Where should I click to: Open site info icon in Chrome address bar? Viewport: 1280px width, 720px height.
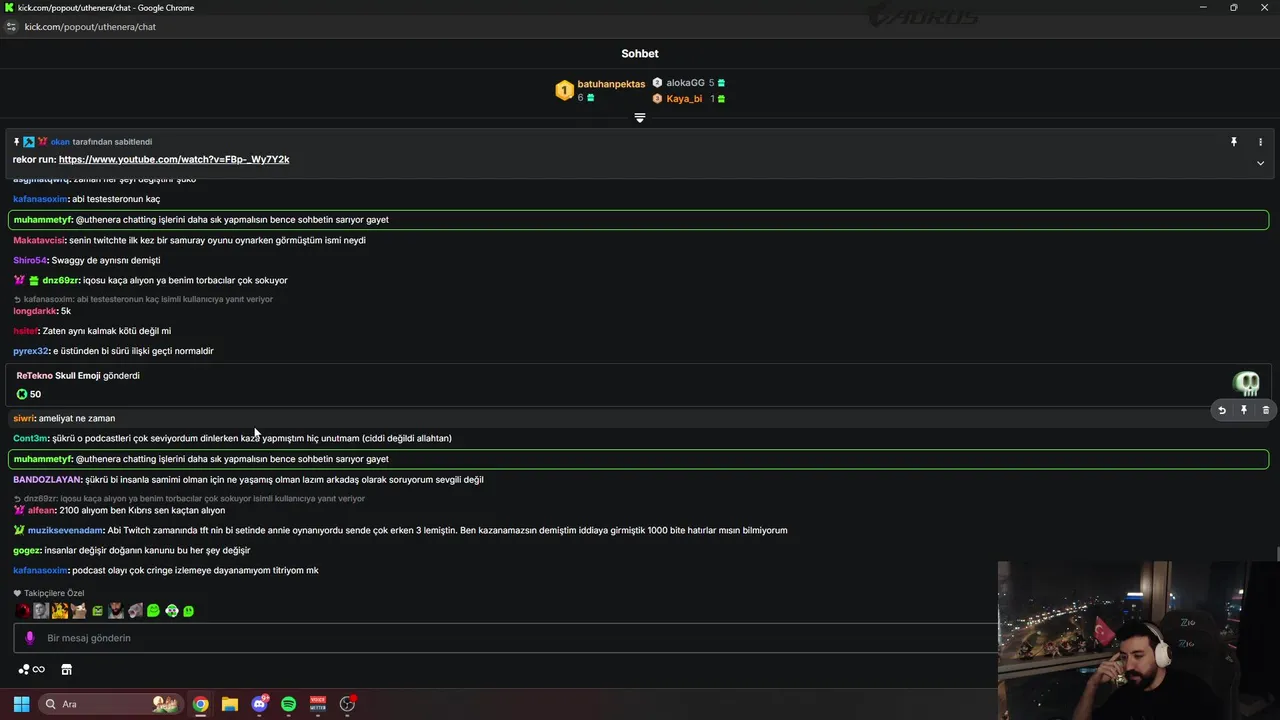11,27
